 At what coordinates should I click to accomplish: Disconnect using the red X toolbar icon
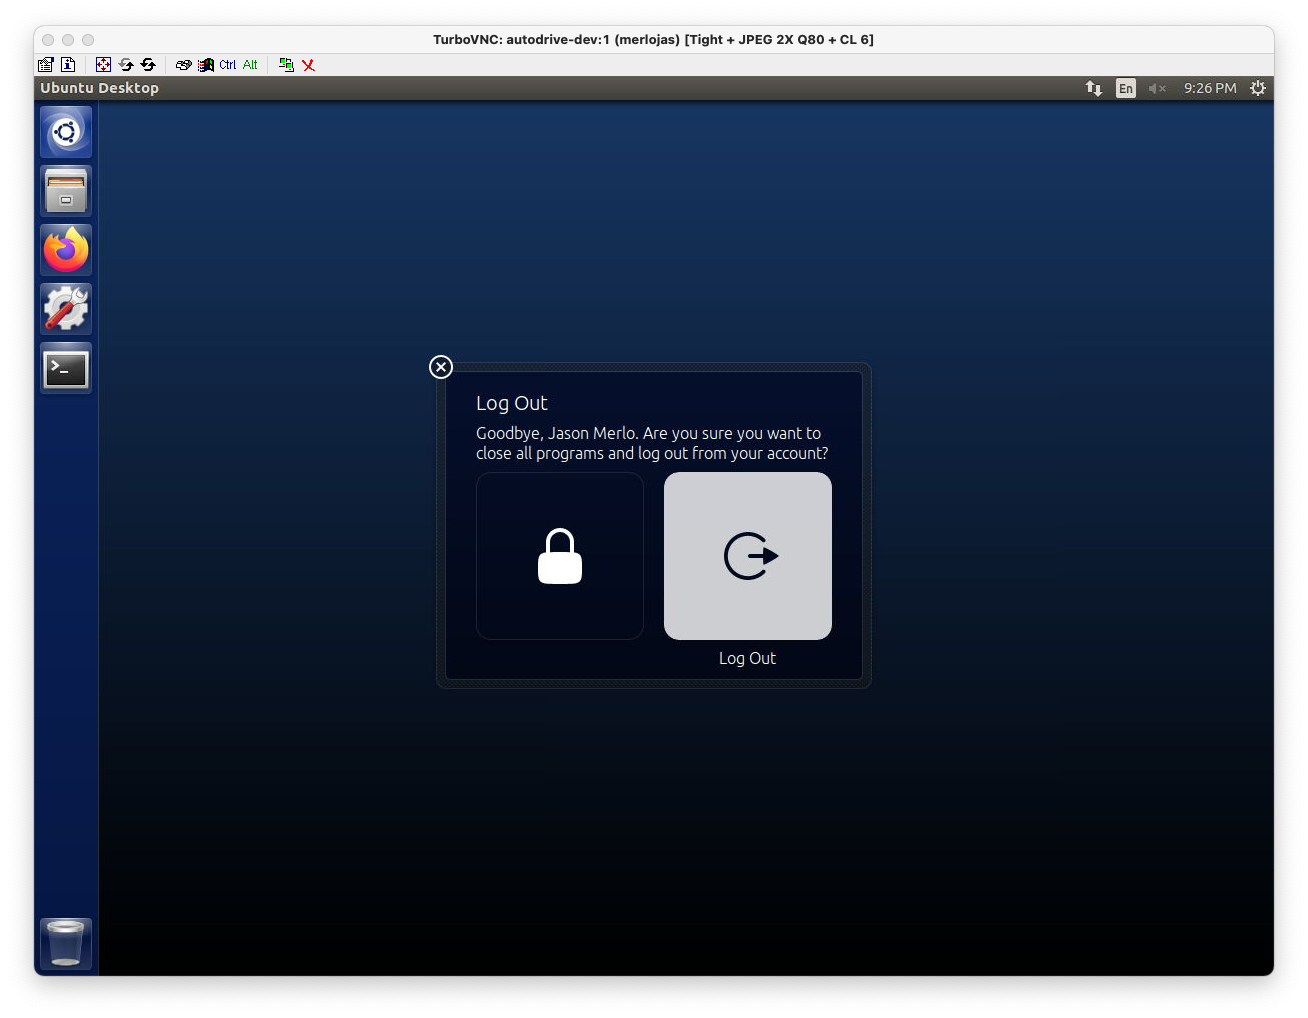[x=308, y=65]
